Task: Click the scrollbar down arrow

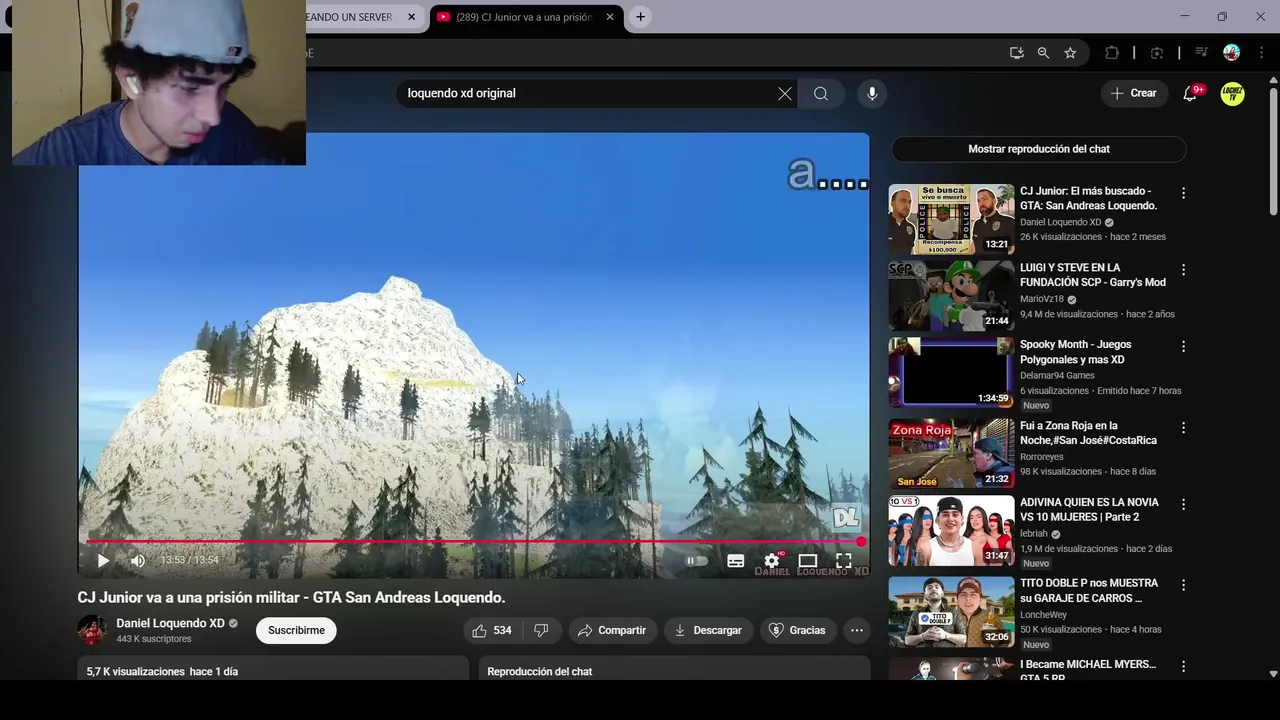Action: [1273, 674]
